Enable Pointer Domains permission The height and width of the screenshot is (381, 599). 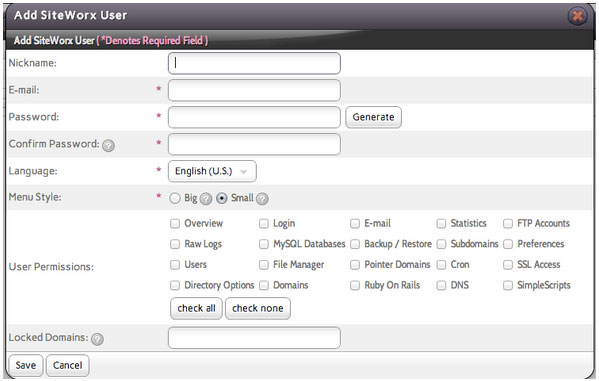[x=355, y=265]
